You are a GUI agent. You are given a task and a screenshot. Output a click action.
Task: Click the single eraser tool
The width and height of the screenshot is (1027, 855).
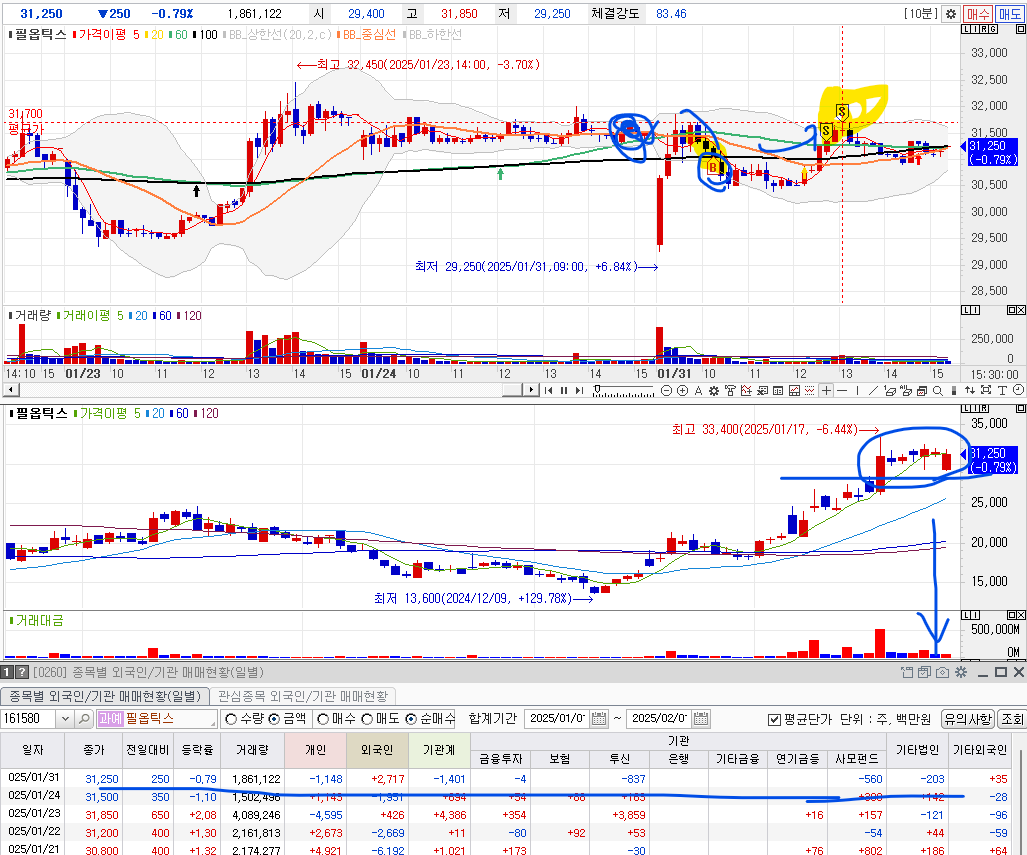(889, 390)
